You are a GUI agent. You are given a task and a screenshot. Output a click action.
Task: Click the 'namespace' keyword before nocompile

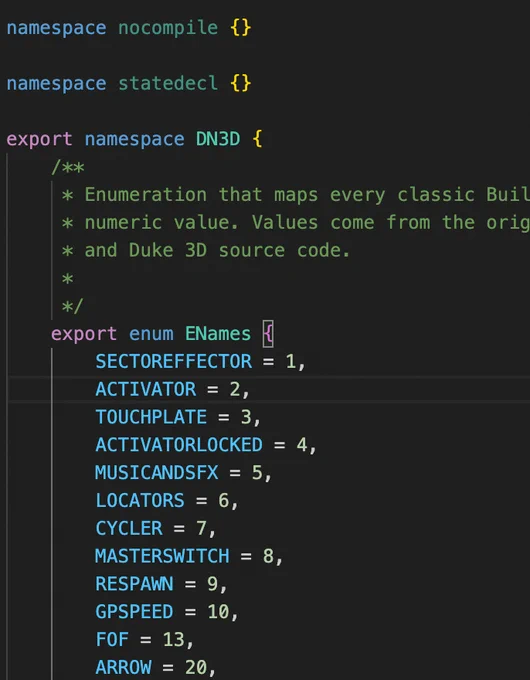tap(56, 28)
